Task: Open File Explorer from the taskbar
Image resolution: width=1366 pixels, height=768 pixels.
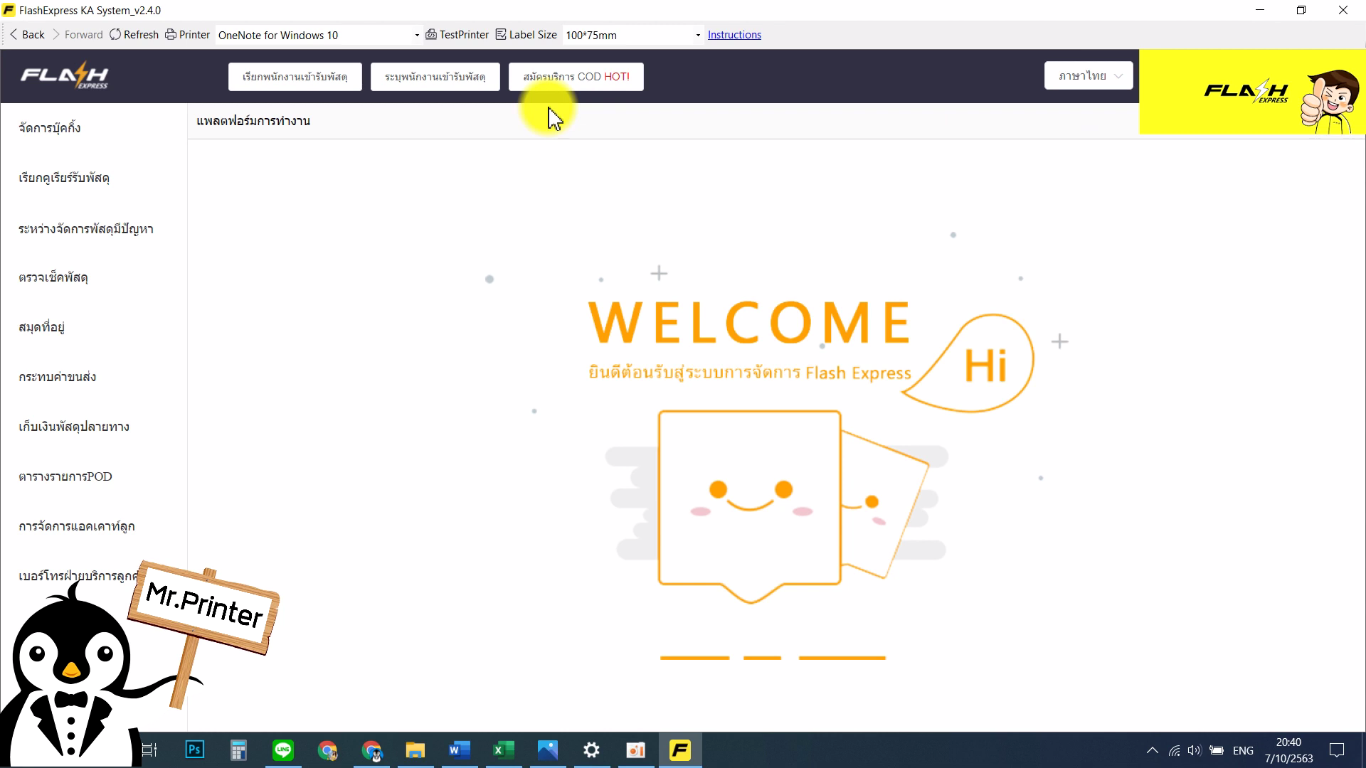Action: pyautogui.click(x=415, y=750)
